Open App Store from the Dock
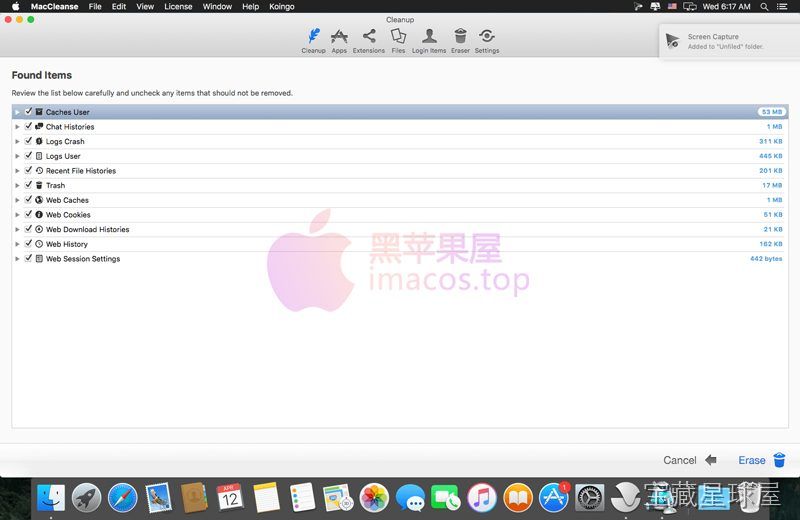This screenshot has width=800, height=520. point(554,498)
